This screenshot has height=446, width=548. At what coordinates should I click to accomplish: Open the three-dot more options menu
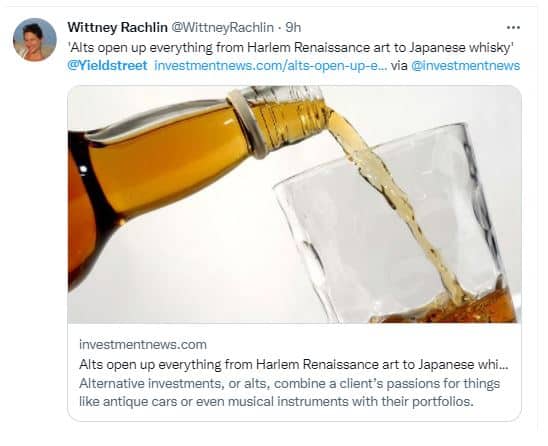(x=513, y=27)
